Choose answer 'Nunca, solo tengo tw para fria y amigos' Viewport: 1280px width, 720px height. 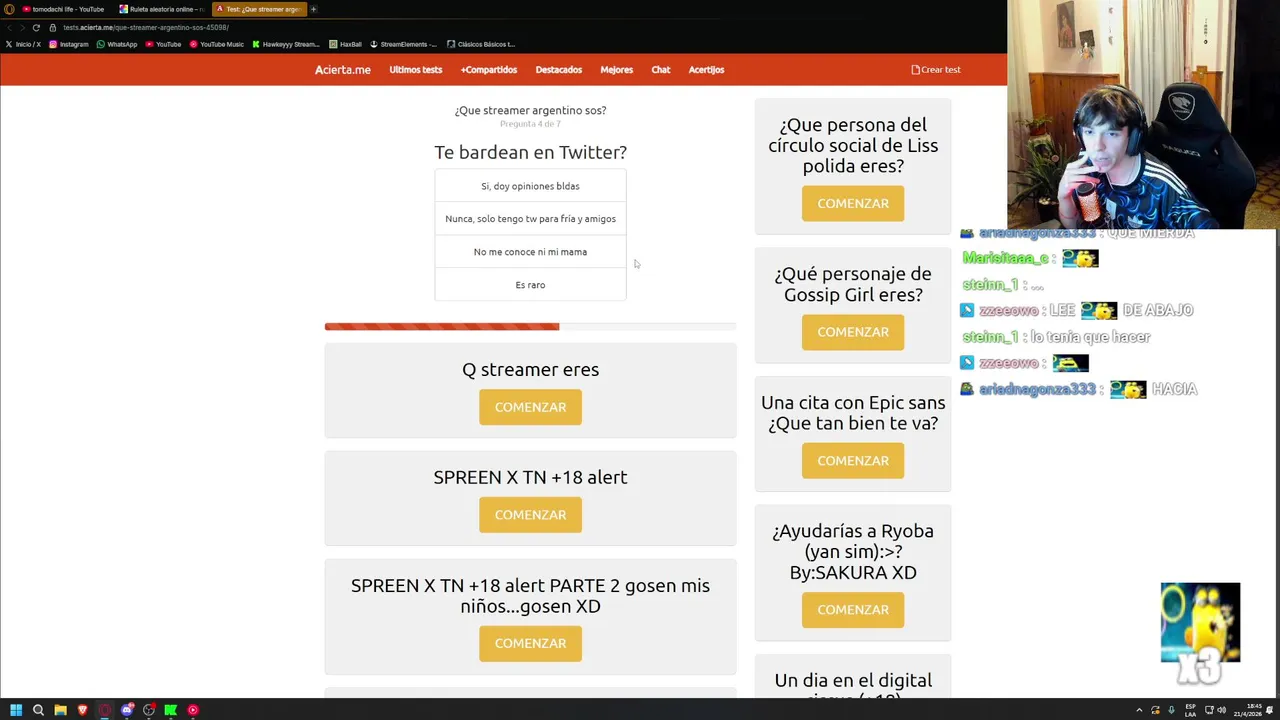[530, 219]
